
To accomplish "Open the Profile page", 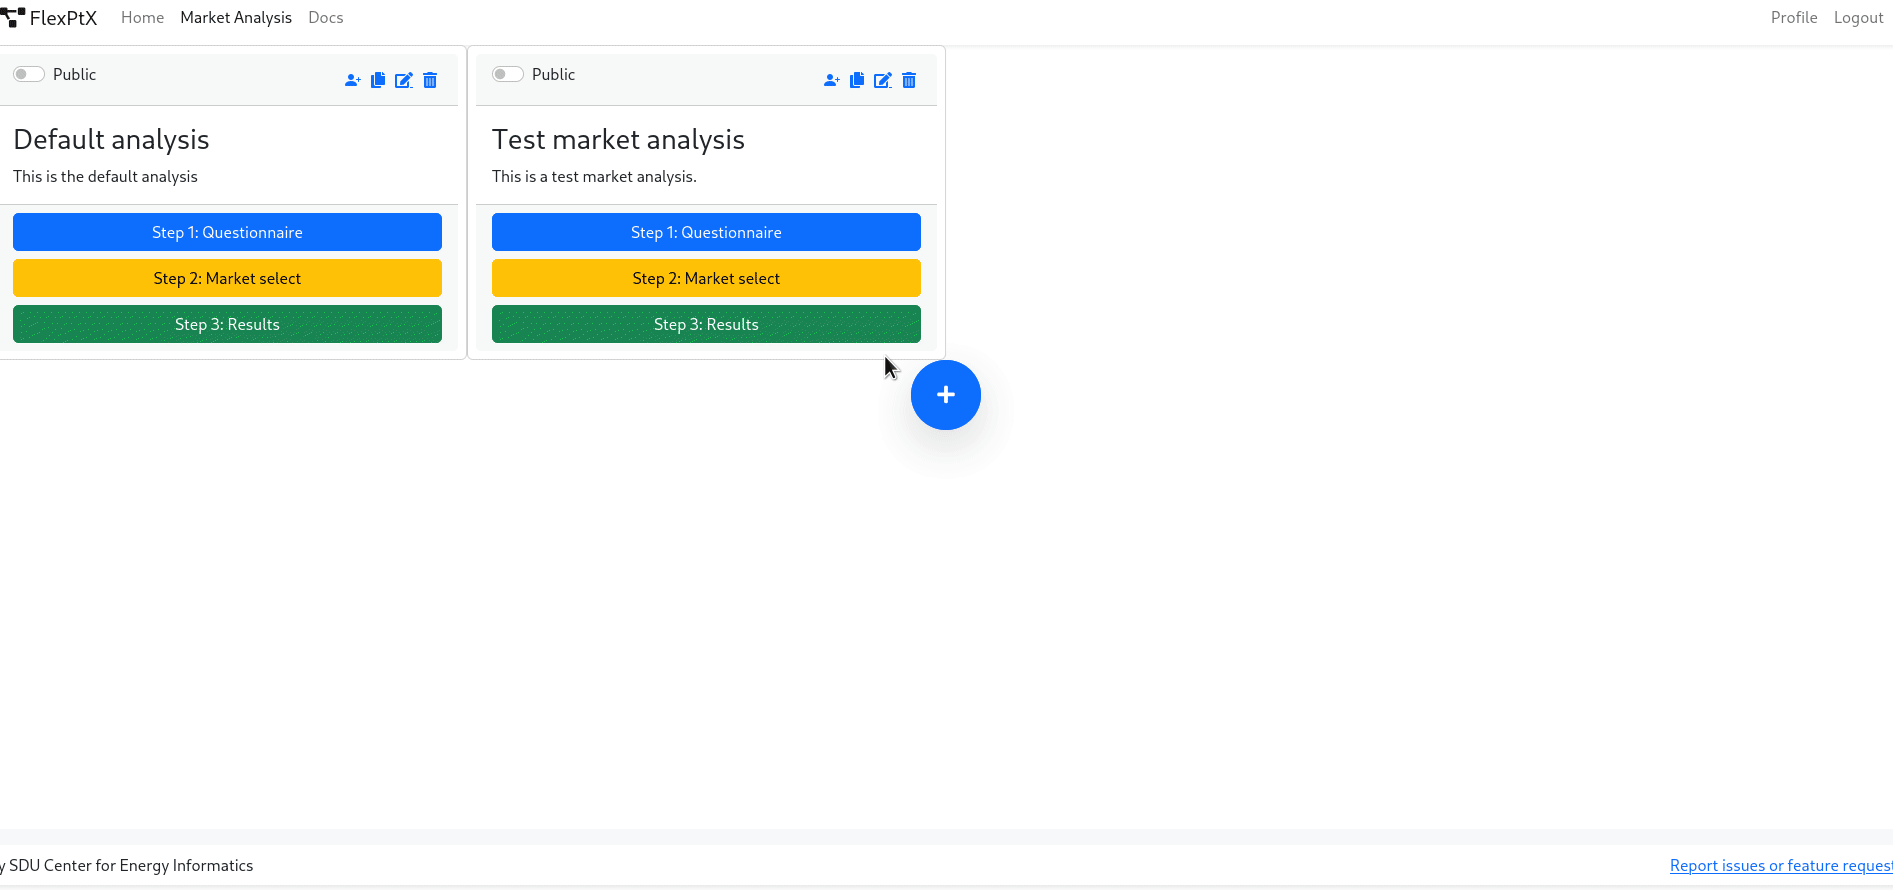I will 1794,18.
